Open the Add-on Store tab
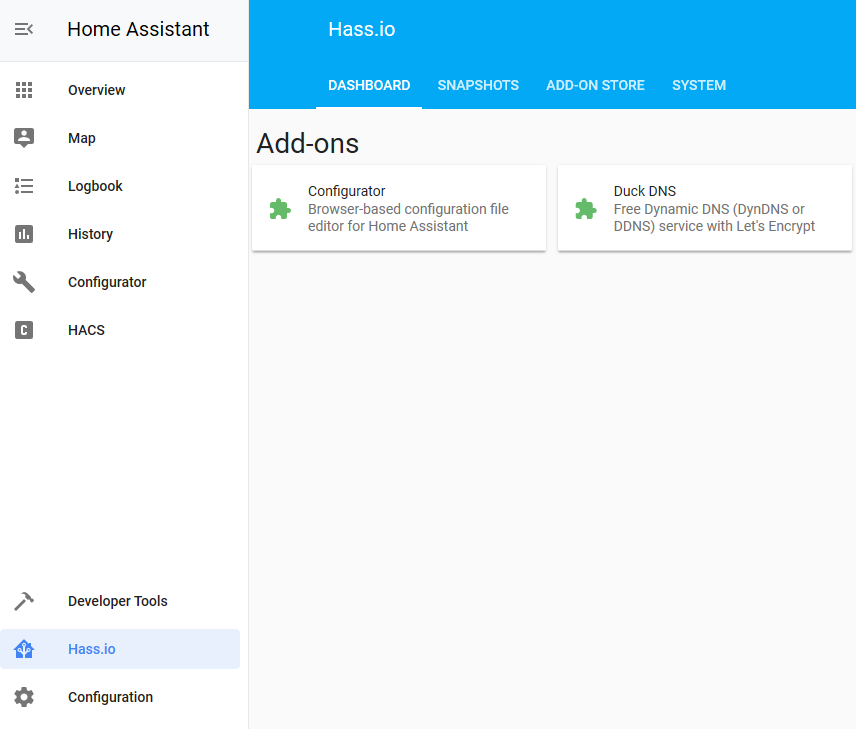Viewport: 856px width, 729px height. tap(595, 85)
